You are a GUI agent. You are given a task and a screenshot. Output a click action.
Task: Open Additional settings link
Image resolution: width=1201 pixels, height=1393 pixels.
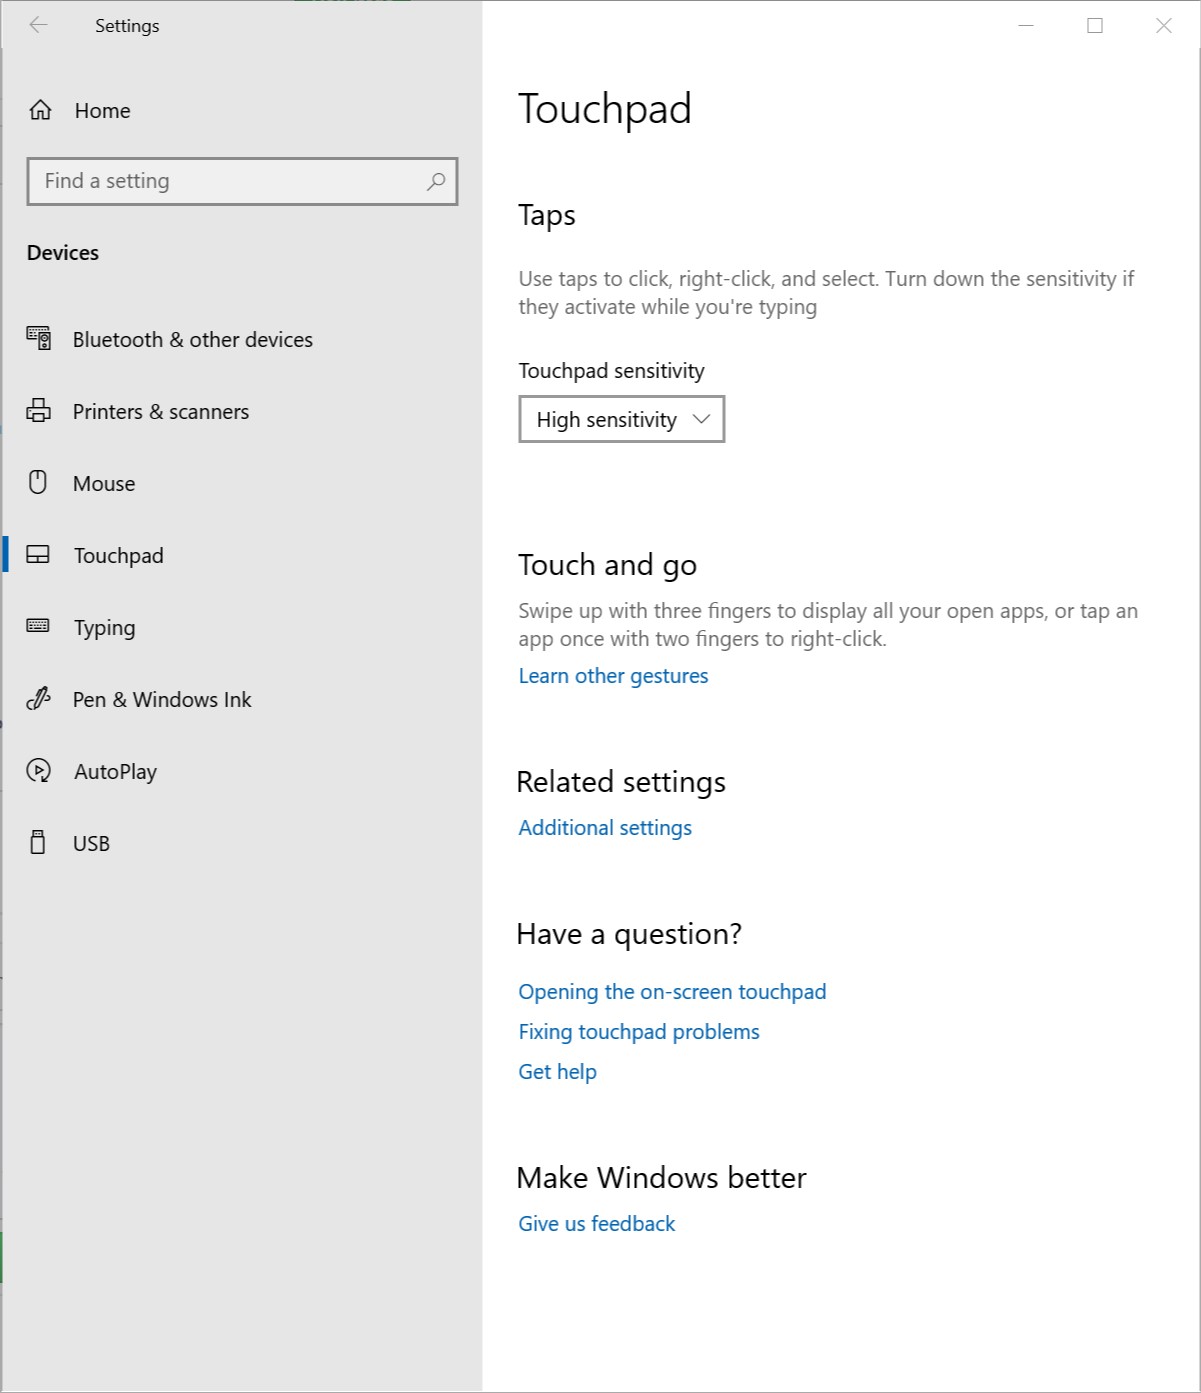tap(605, 828)
